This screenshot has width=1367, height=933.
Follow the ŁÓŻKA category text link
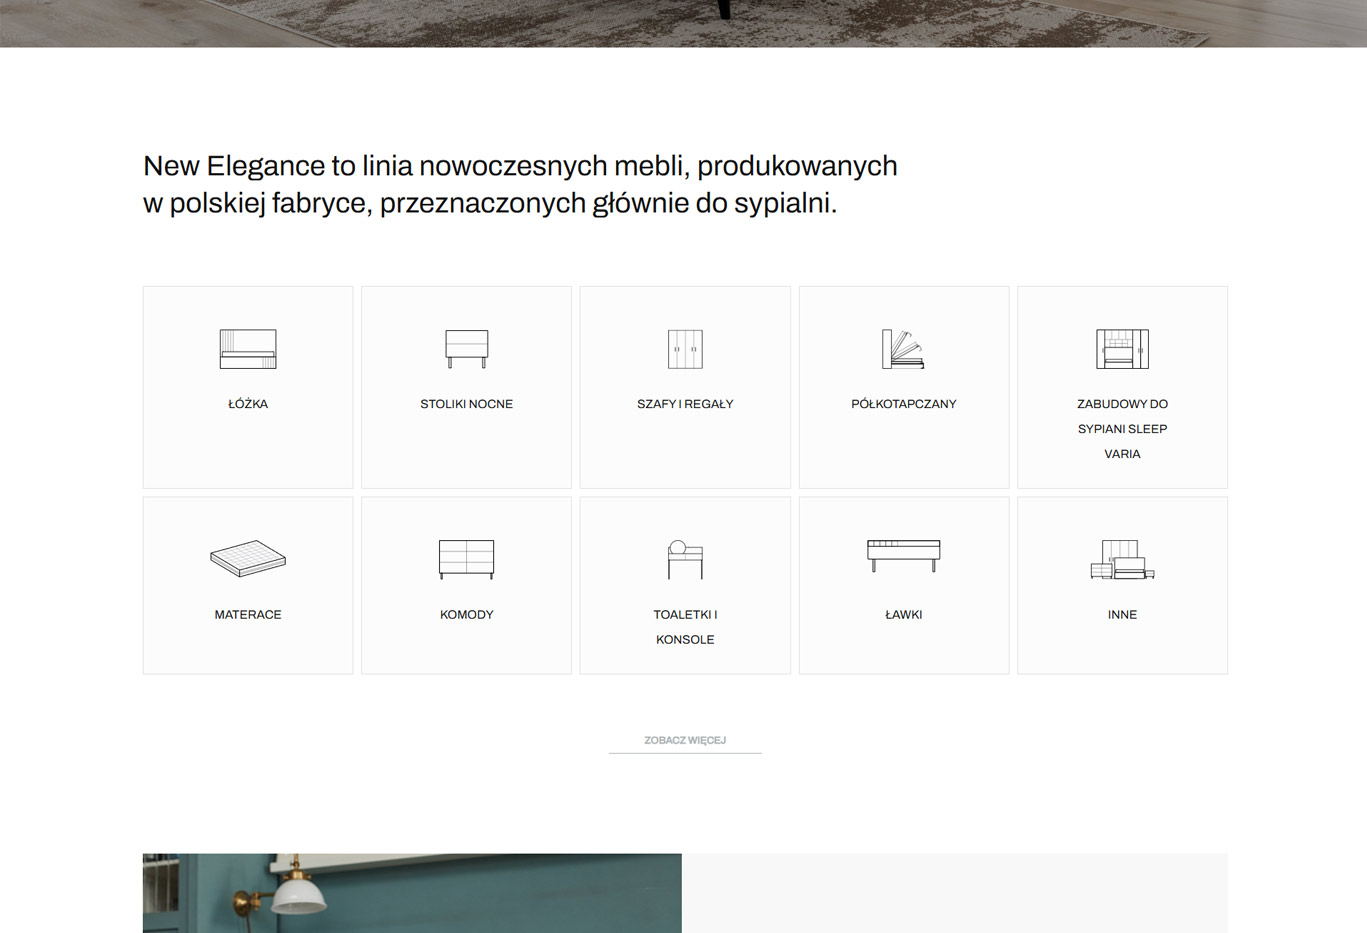click(x=248, y=404)
